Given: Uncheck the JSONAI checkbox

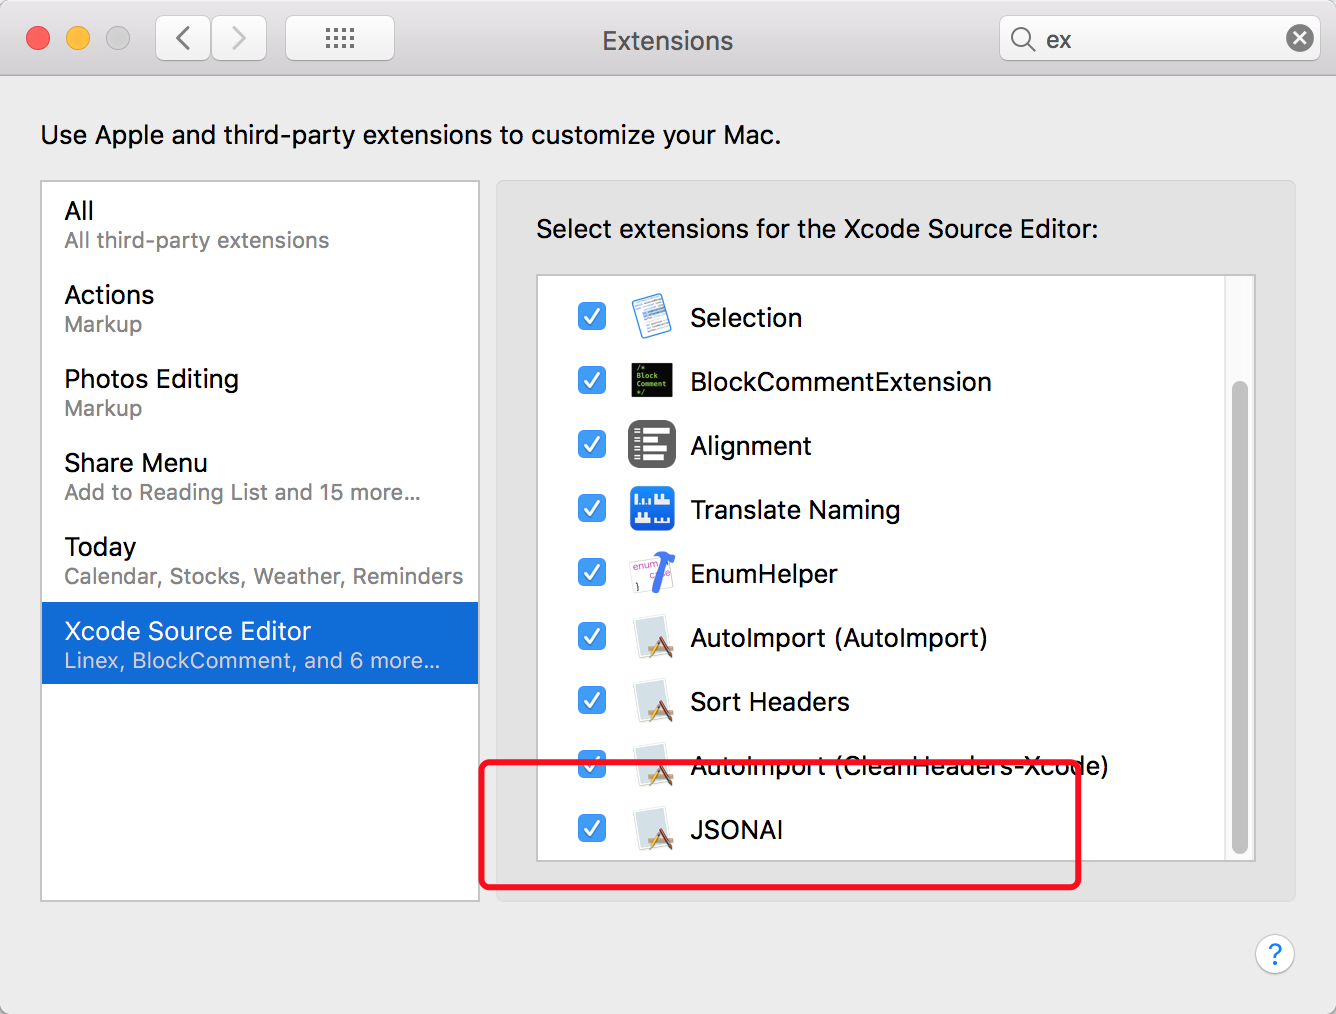Looking at the screenshot, I should [592, 828].
